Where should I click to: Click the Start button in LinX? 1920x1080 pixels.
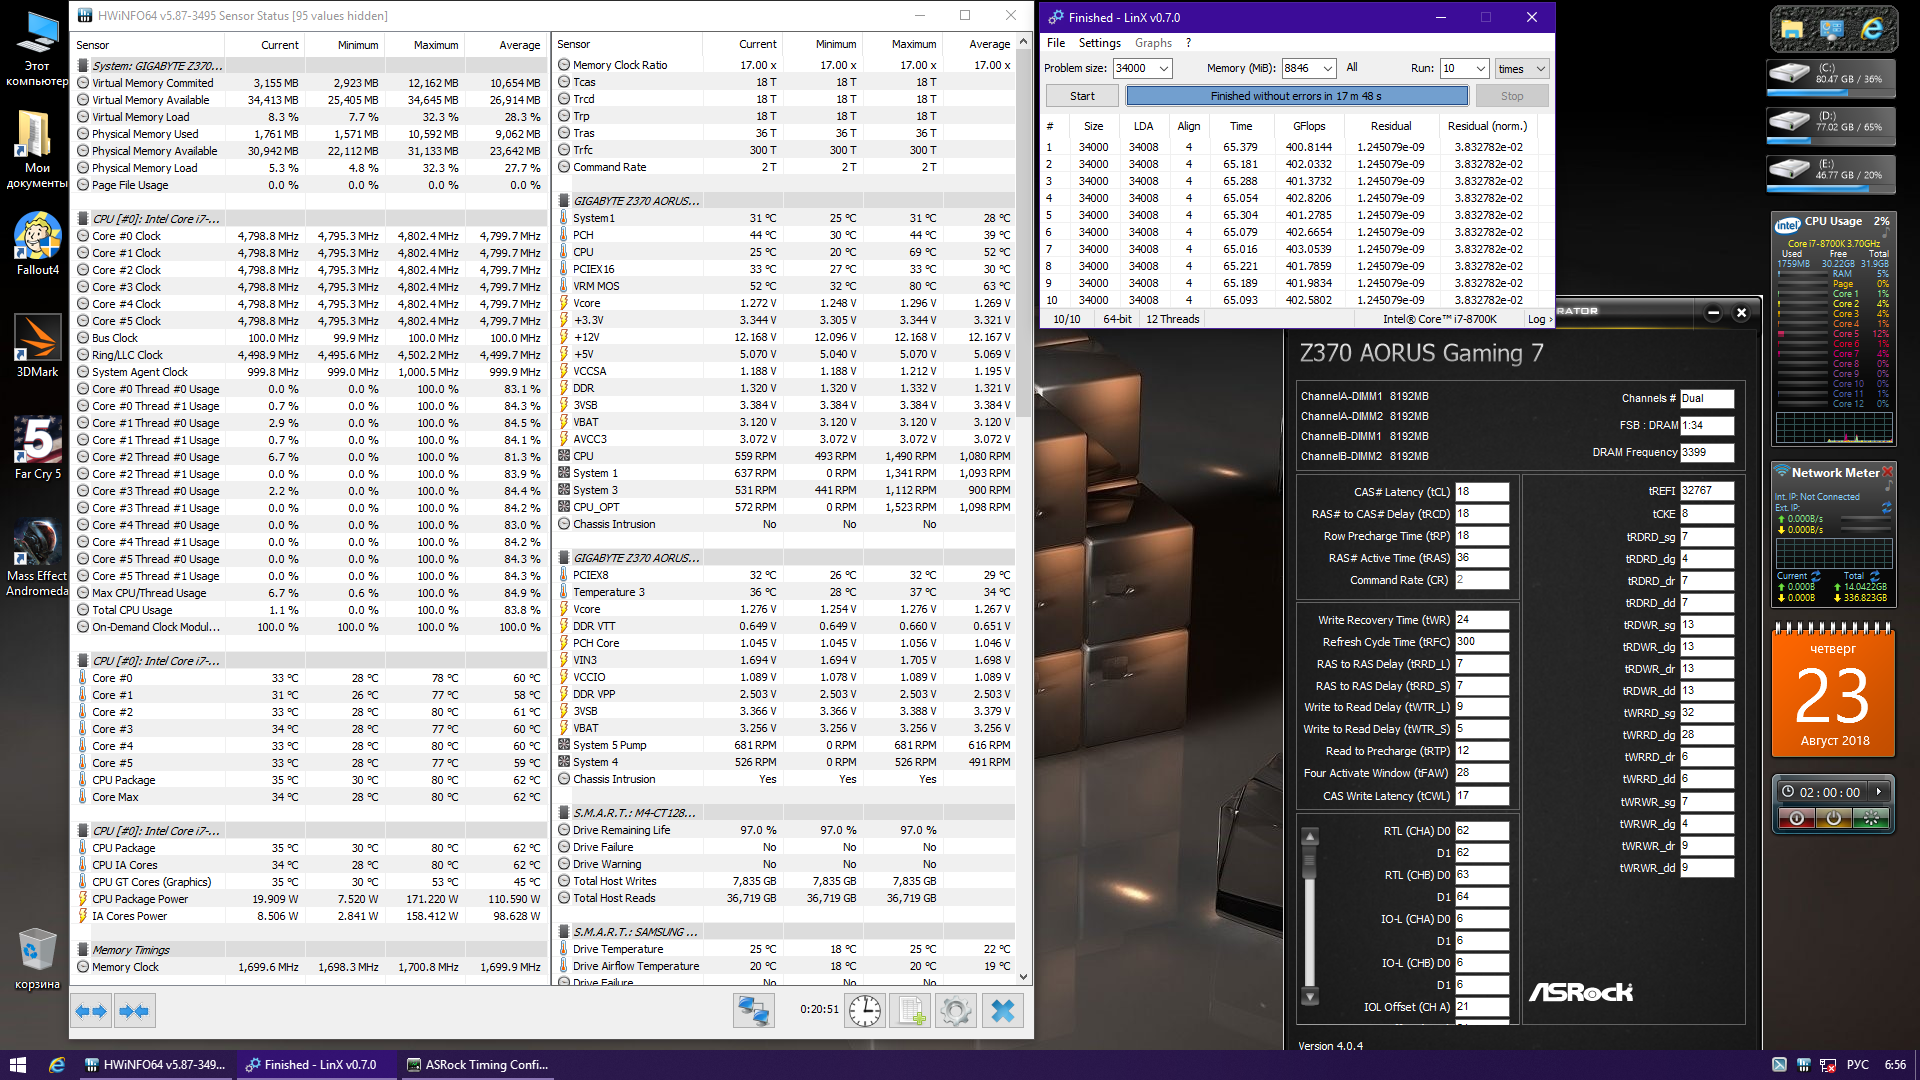tap(1082, 96)
